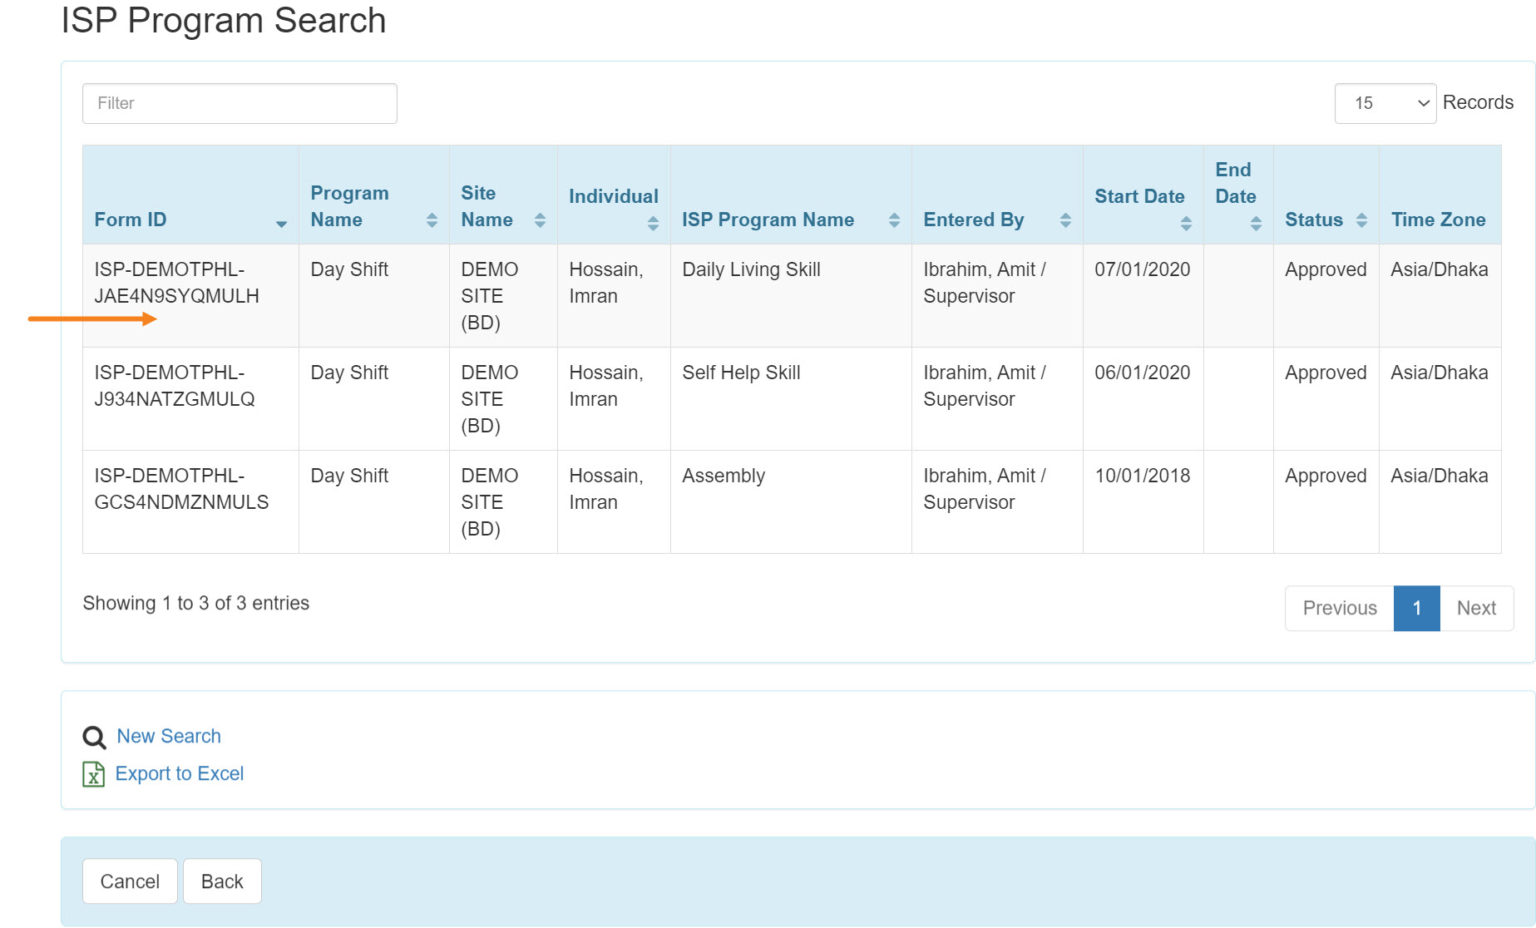1536x928 pixels.
Task: Click the Start Date sort arrows
Action: 1187,219
